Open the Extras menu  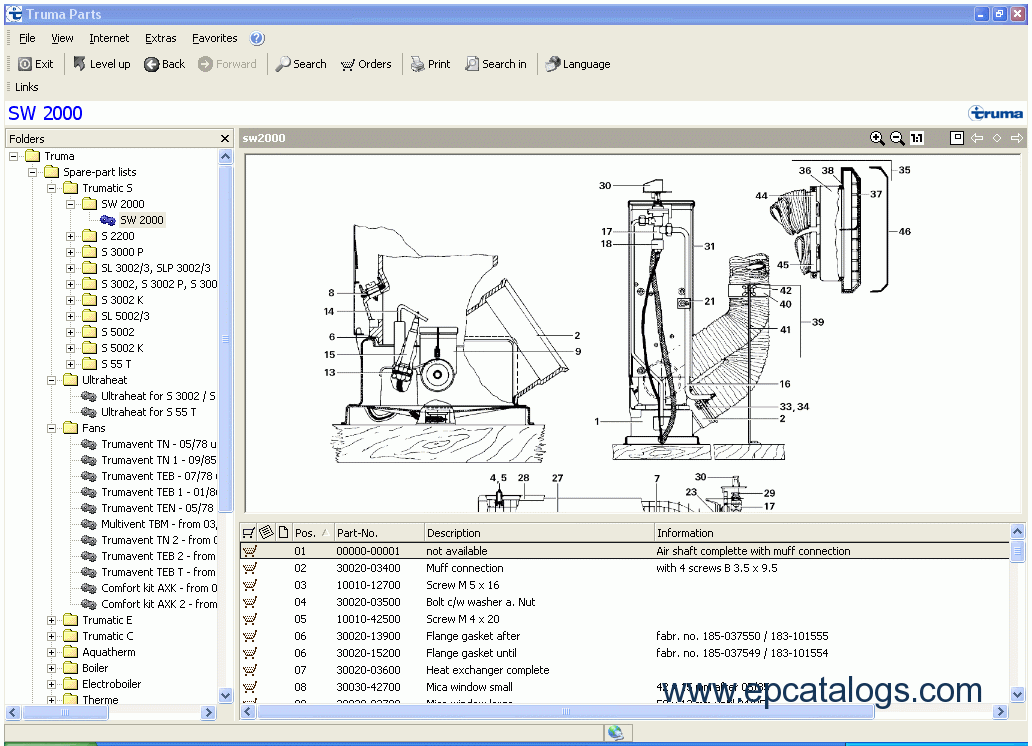[161, 38]
